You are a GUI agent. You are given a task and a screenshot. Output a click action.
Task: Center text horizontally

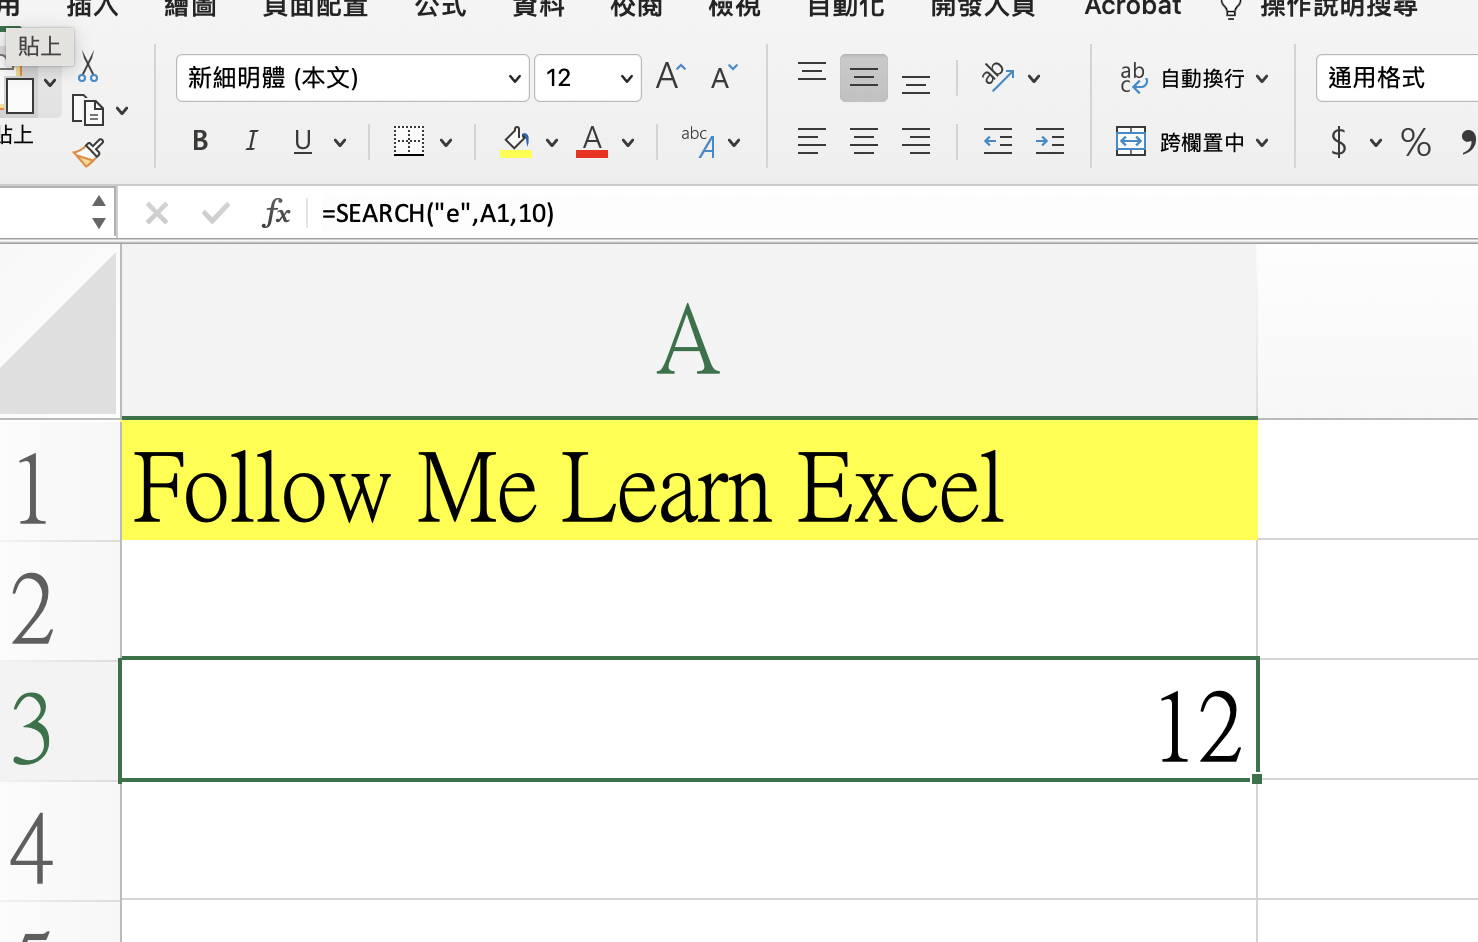[864, 141]
